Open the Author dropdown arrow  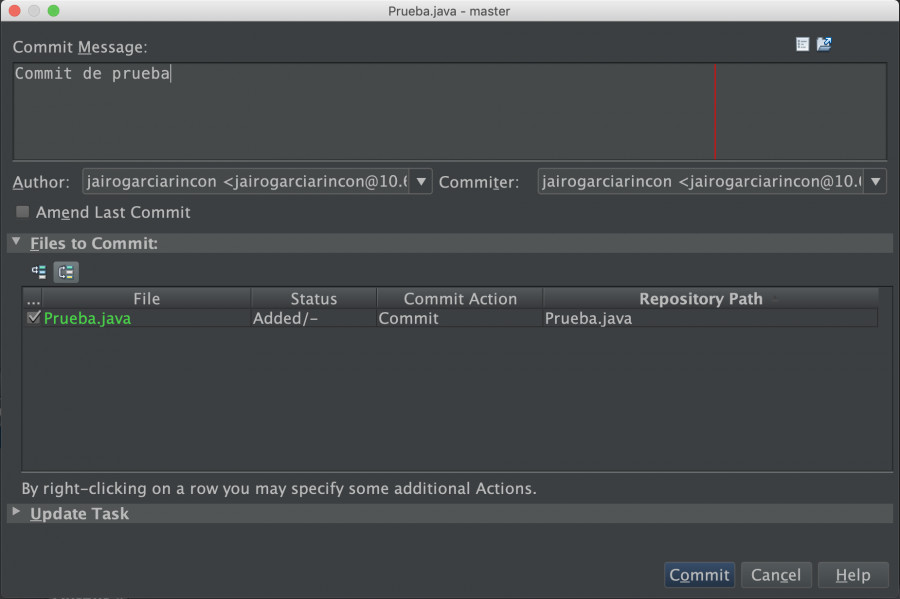pos(421,181)
